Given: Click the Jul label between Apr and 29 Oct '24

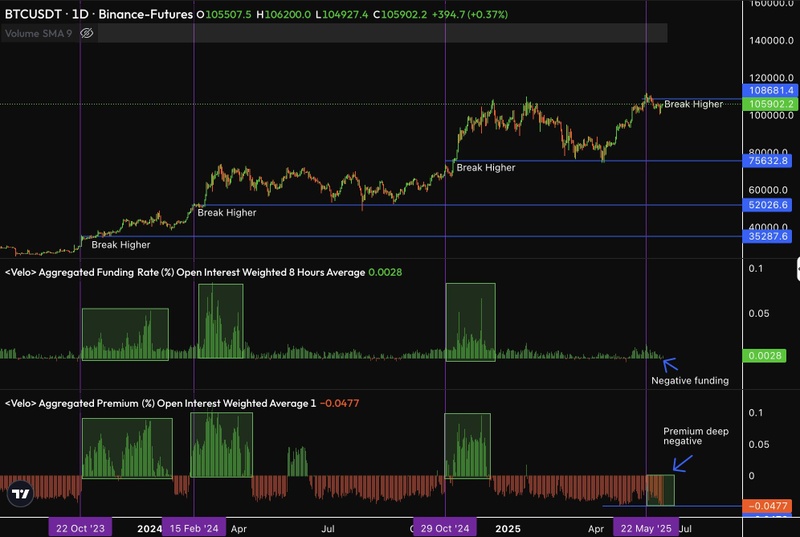Looking at the screenshot, I should coord(328,529).
